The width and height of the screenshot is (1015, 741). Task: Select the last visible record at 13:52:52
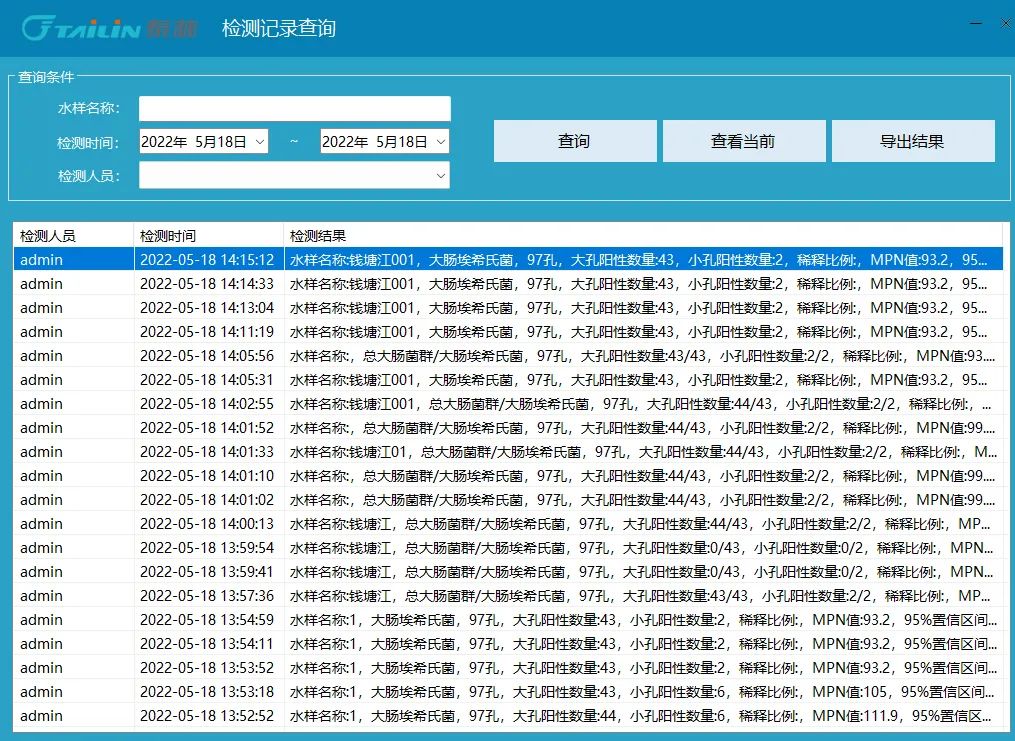click(207, 716)
